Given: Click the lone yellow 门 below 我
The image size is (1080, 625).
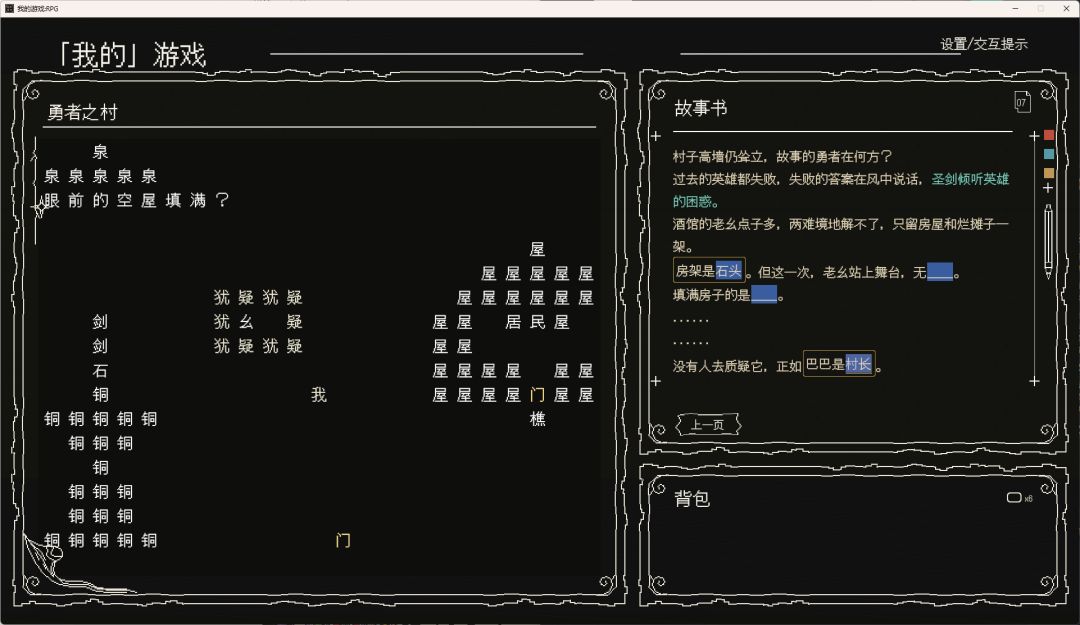Looking at the screenshot, I should point(342,540).
